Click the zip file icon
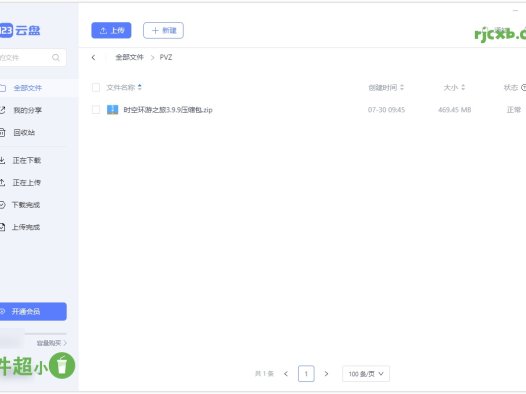The width and height of the screenshot is (526, 394). point(112,110)
